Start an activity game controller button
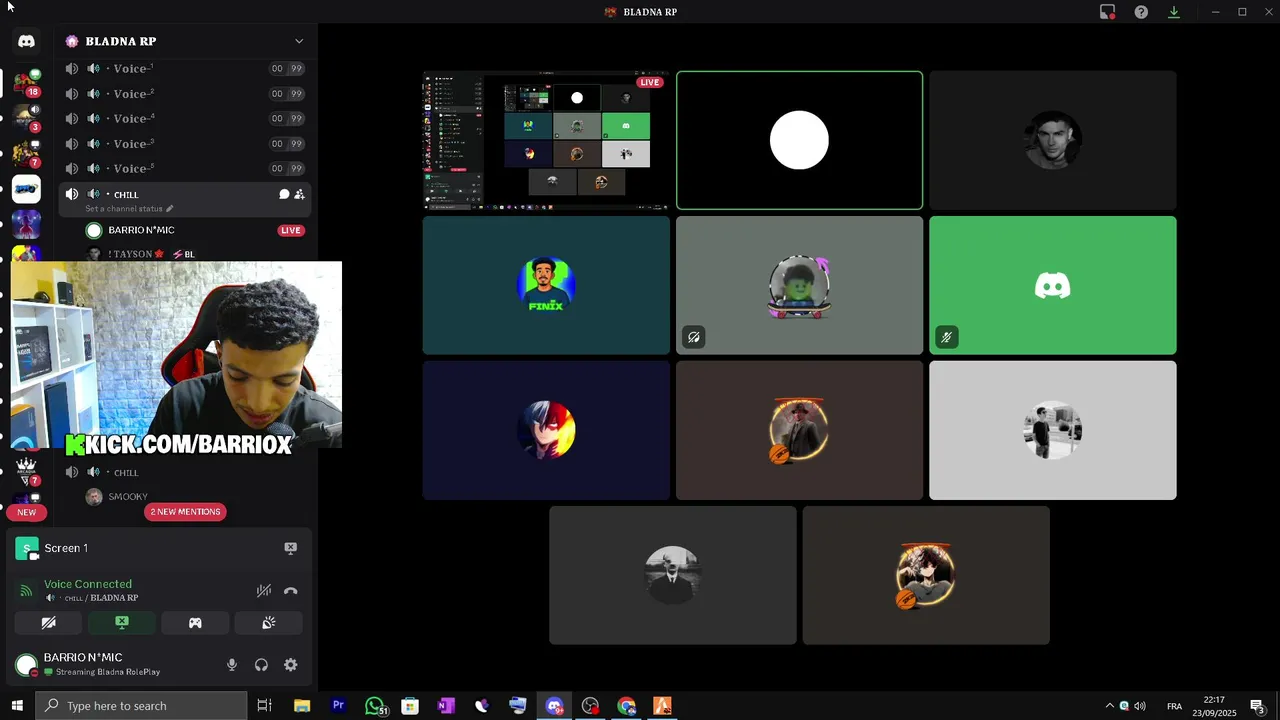 coord(195,623)
